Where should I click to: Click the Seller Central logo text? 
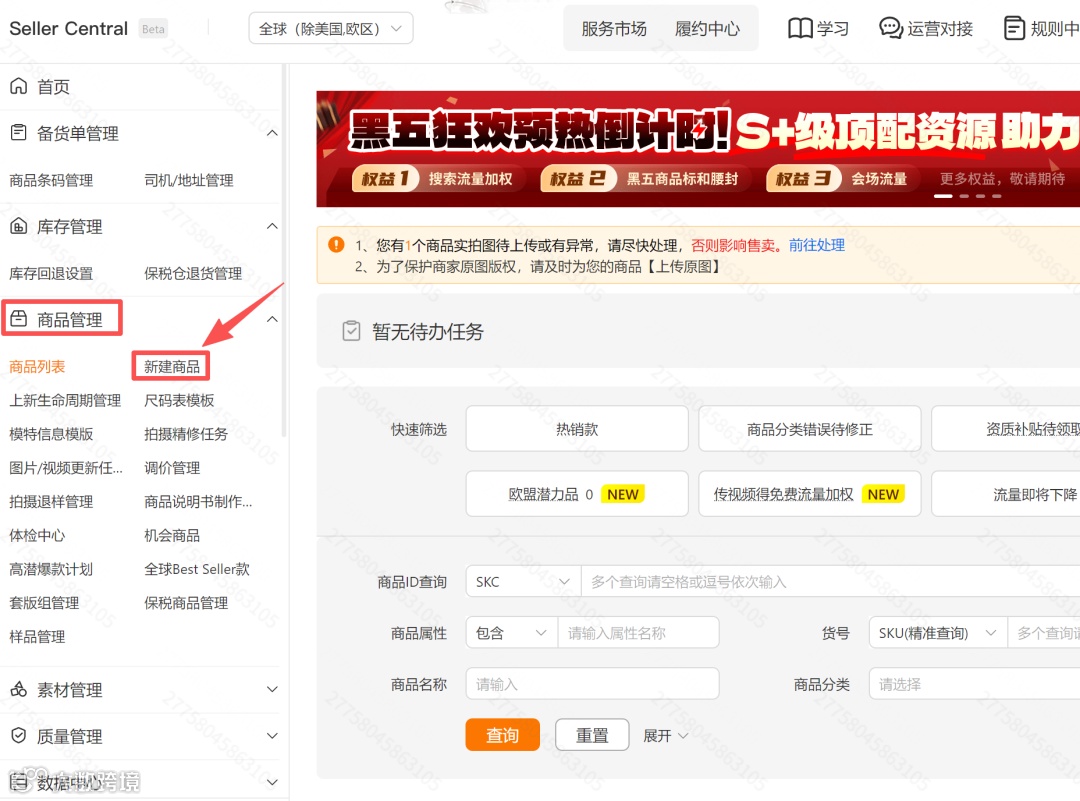68,29
